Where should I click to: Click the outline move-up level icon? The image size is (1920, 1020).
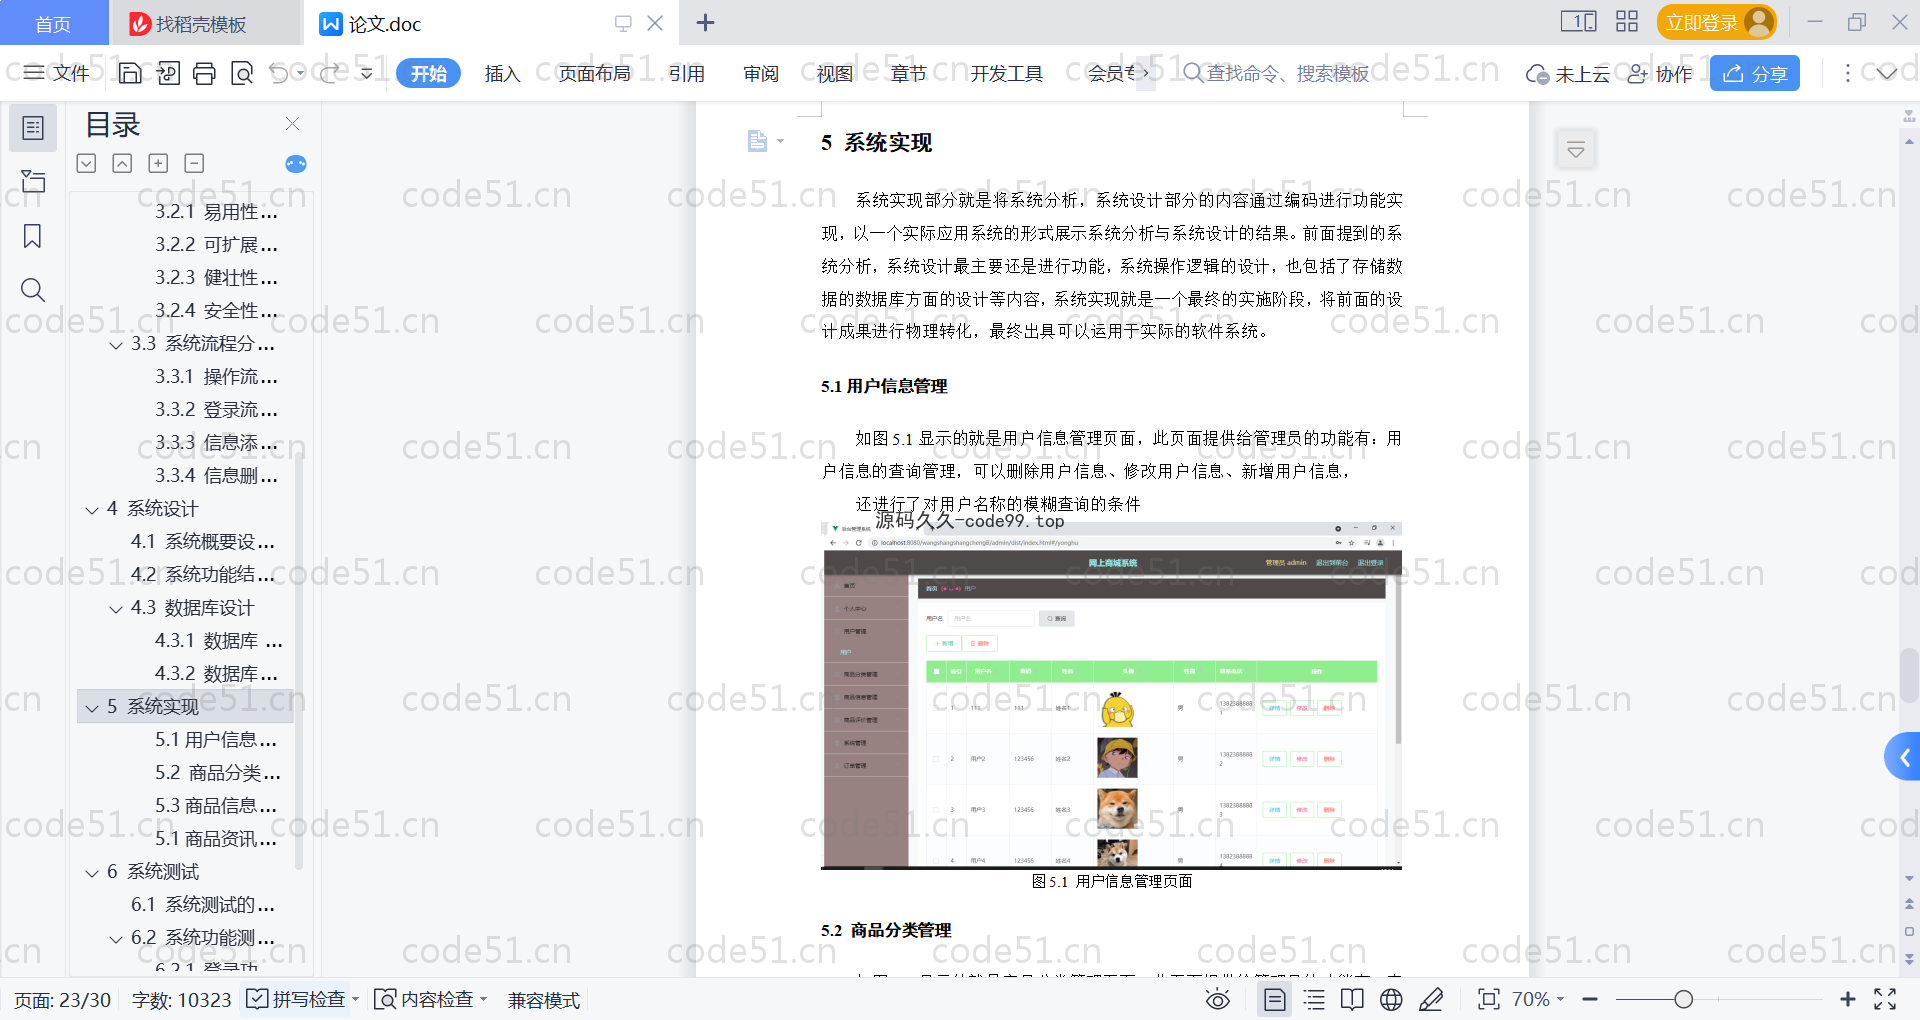point(122,163)
